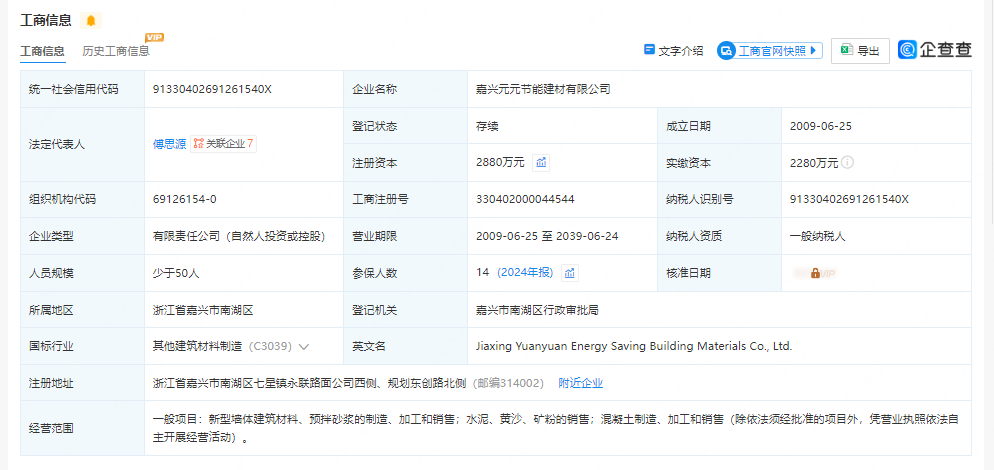
Task: Switch to the 历史工商信息 tab
Action: coord(116,50)
